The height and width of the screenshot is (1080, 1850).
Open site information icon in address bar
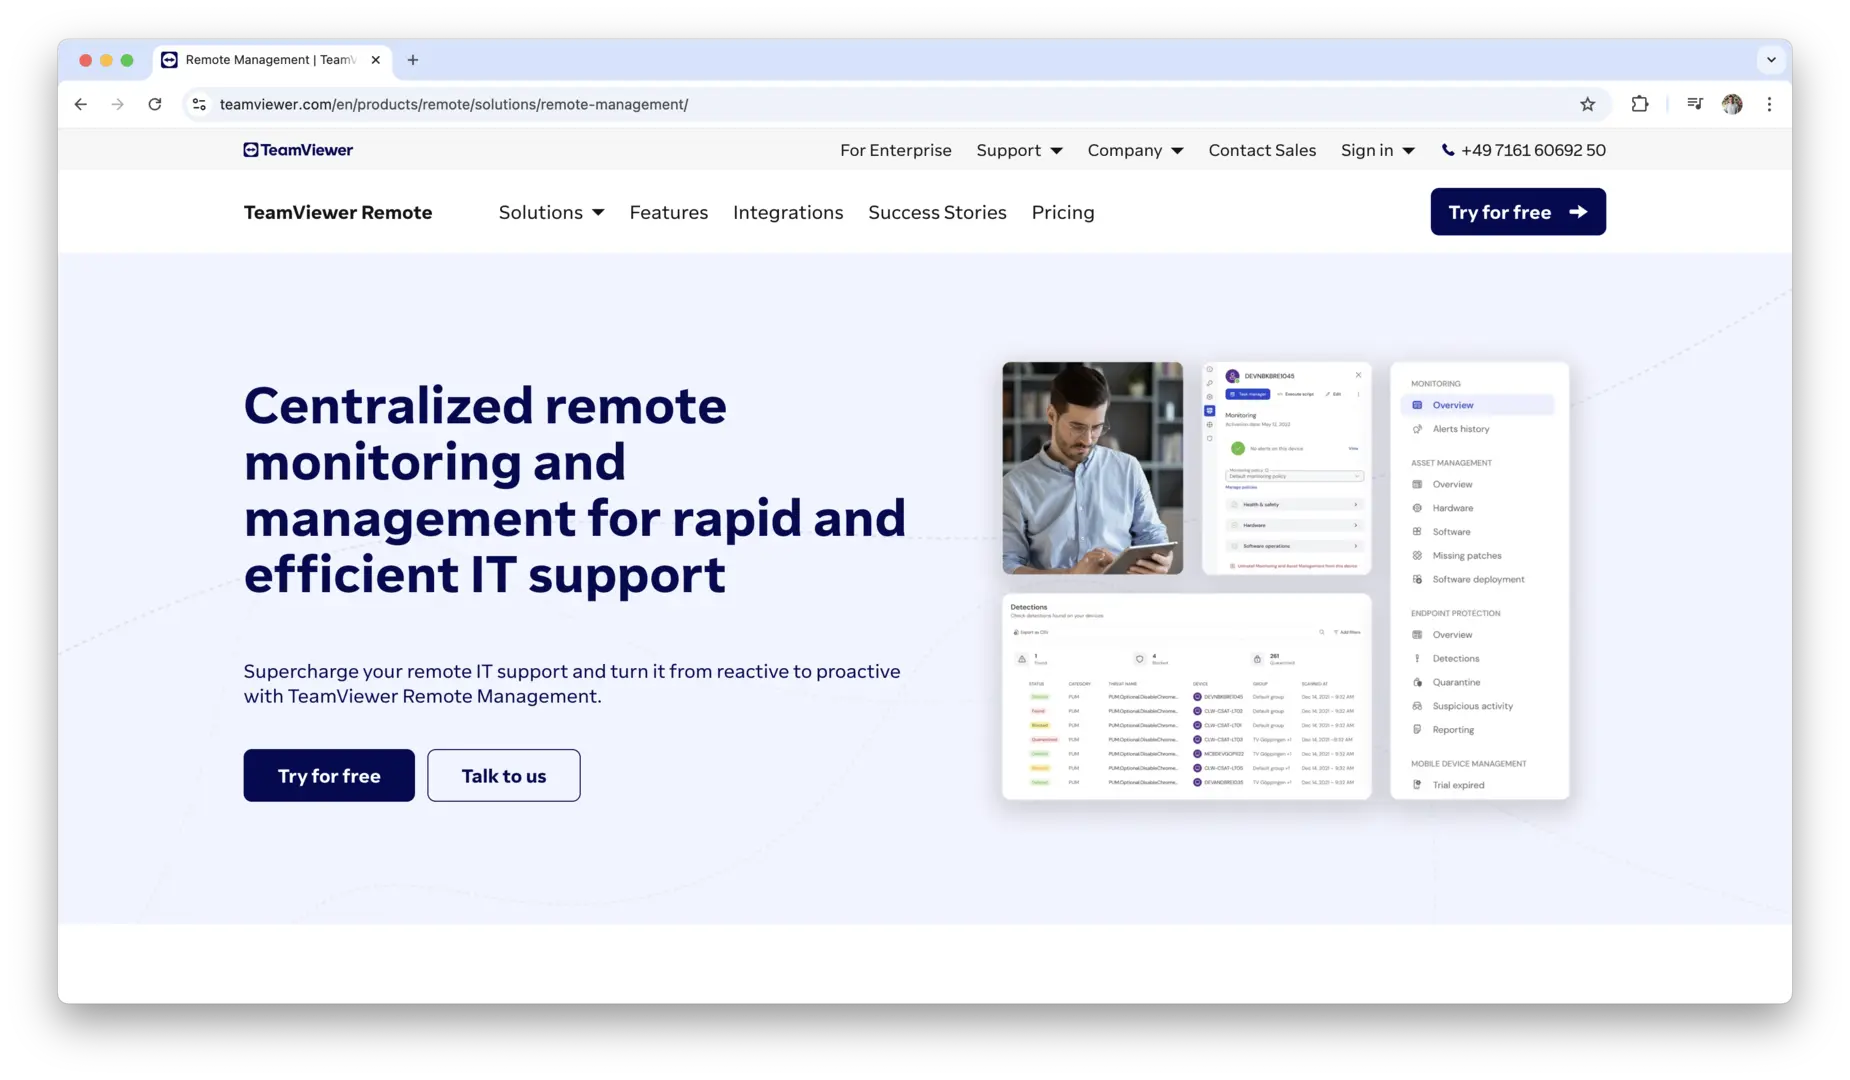tap(200, 104)
